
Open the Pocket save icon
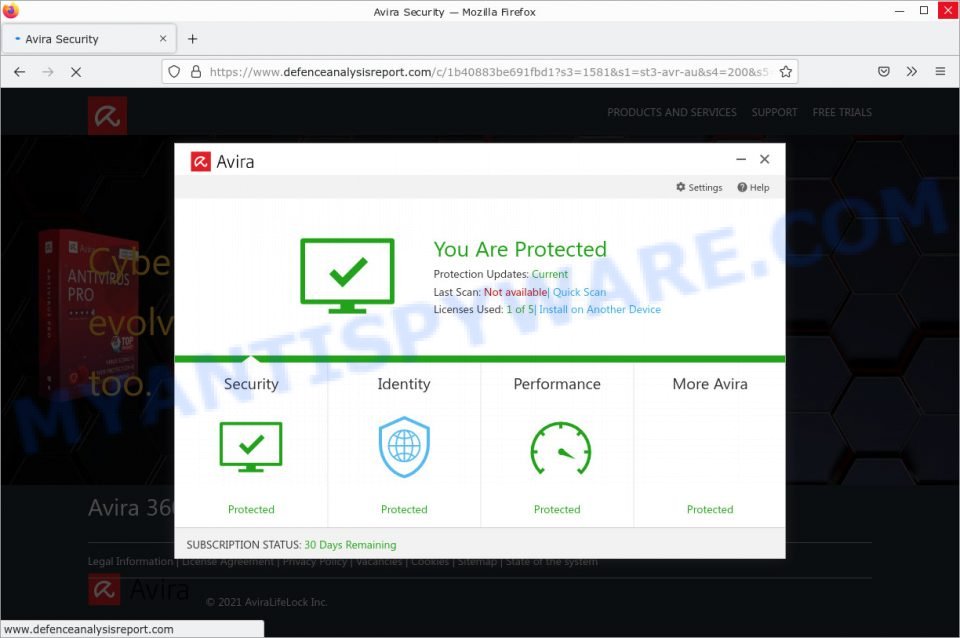883,72
